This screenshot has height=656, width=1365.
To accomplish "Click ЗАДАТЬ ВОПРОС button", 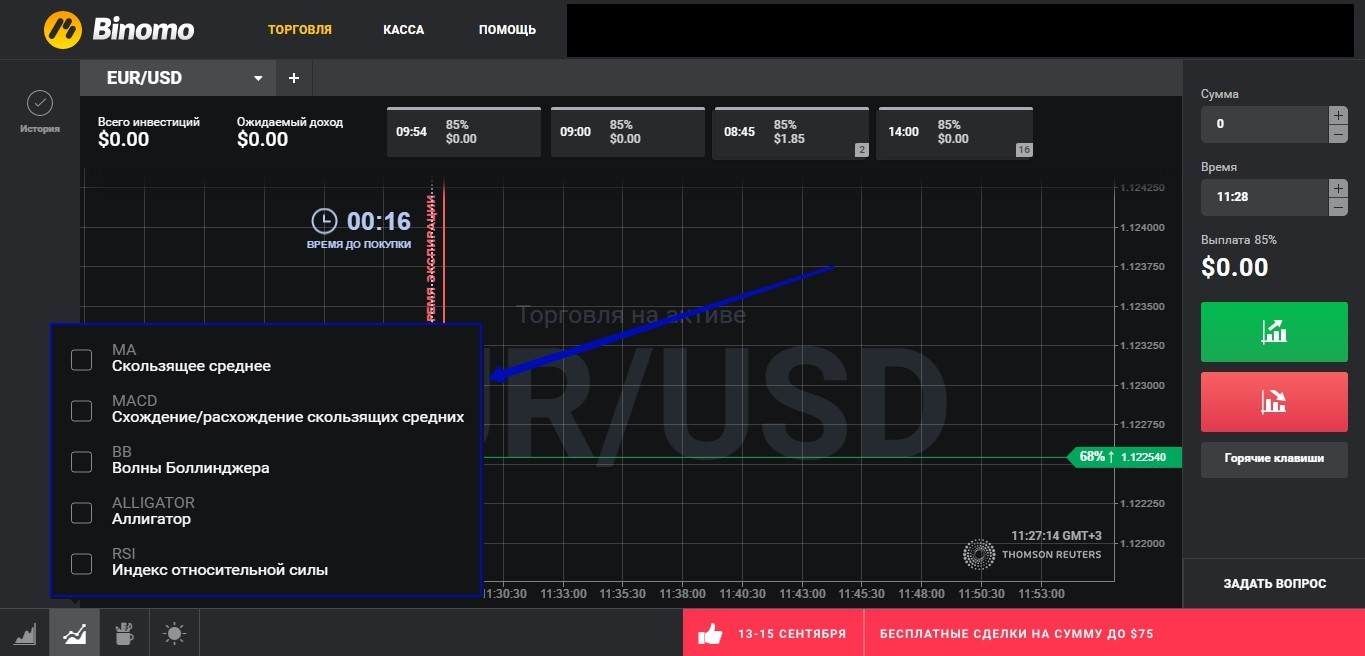I will [x=1274, y=583].
